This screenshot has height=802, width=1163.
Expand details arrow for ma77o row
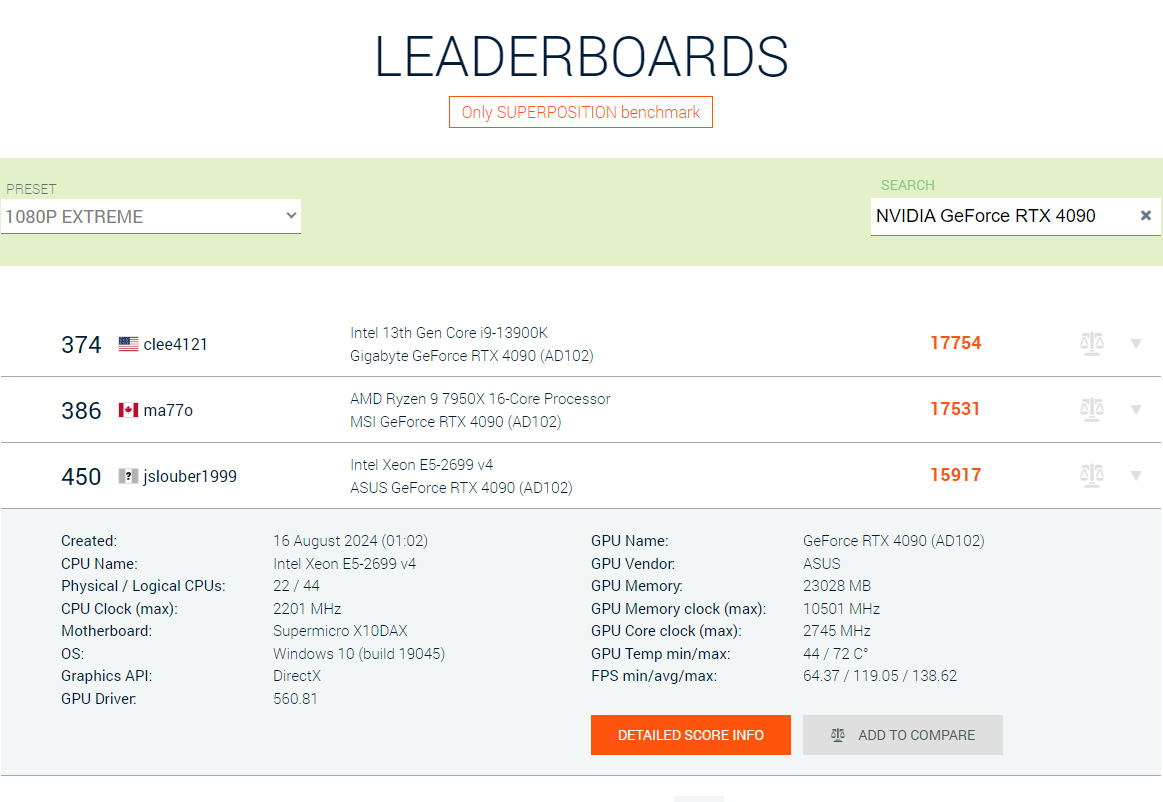[x=1136, y=410]
